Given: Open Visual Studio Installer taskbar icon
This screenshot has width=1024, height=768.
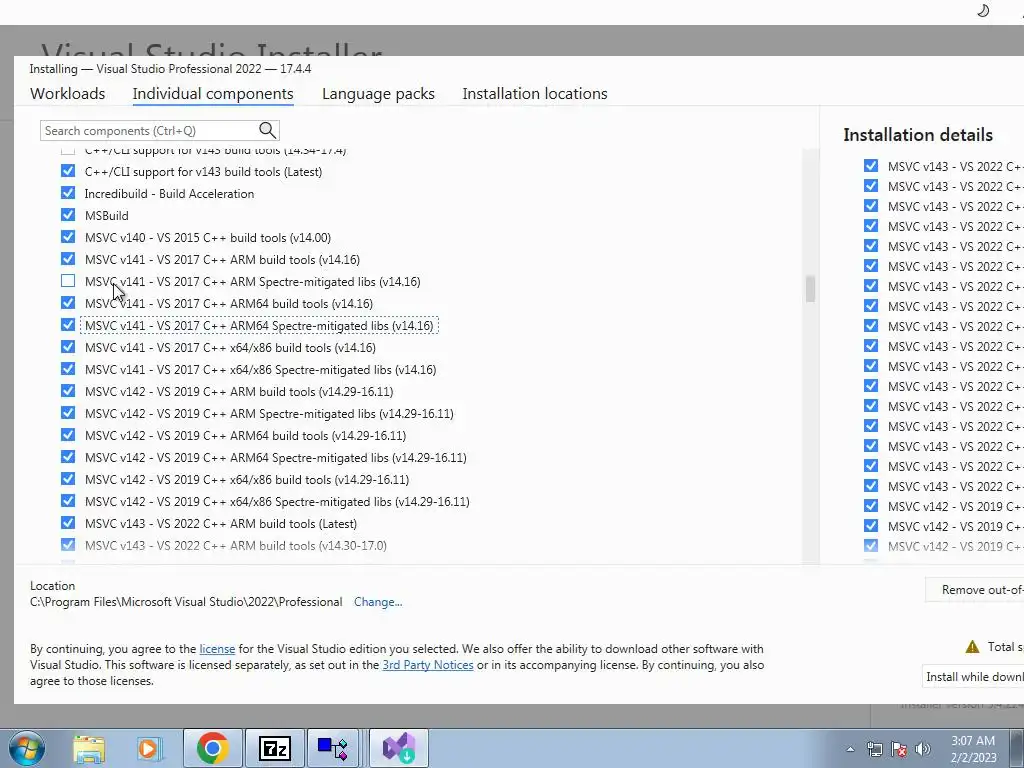Looking at the screenshot, I should (x=399, y=748).
